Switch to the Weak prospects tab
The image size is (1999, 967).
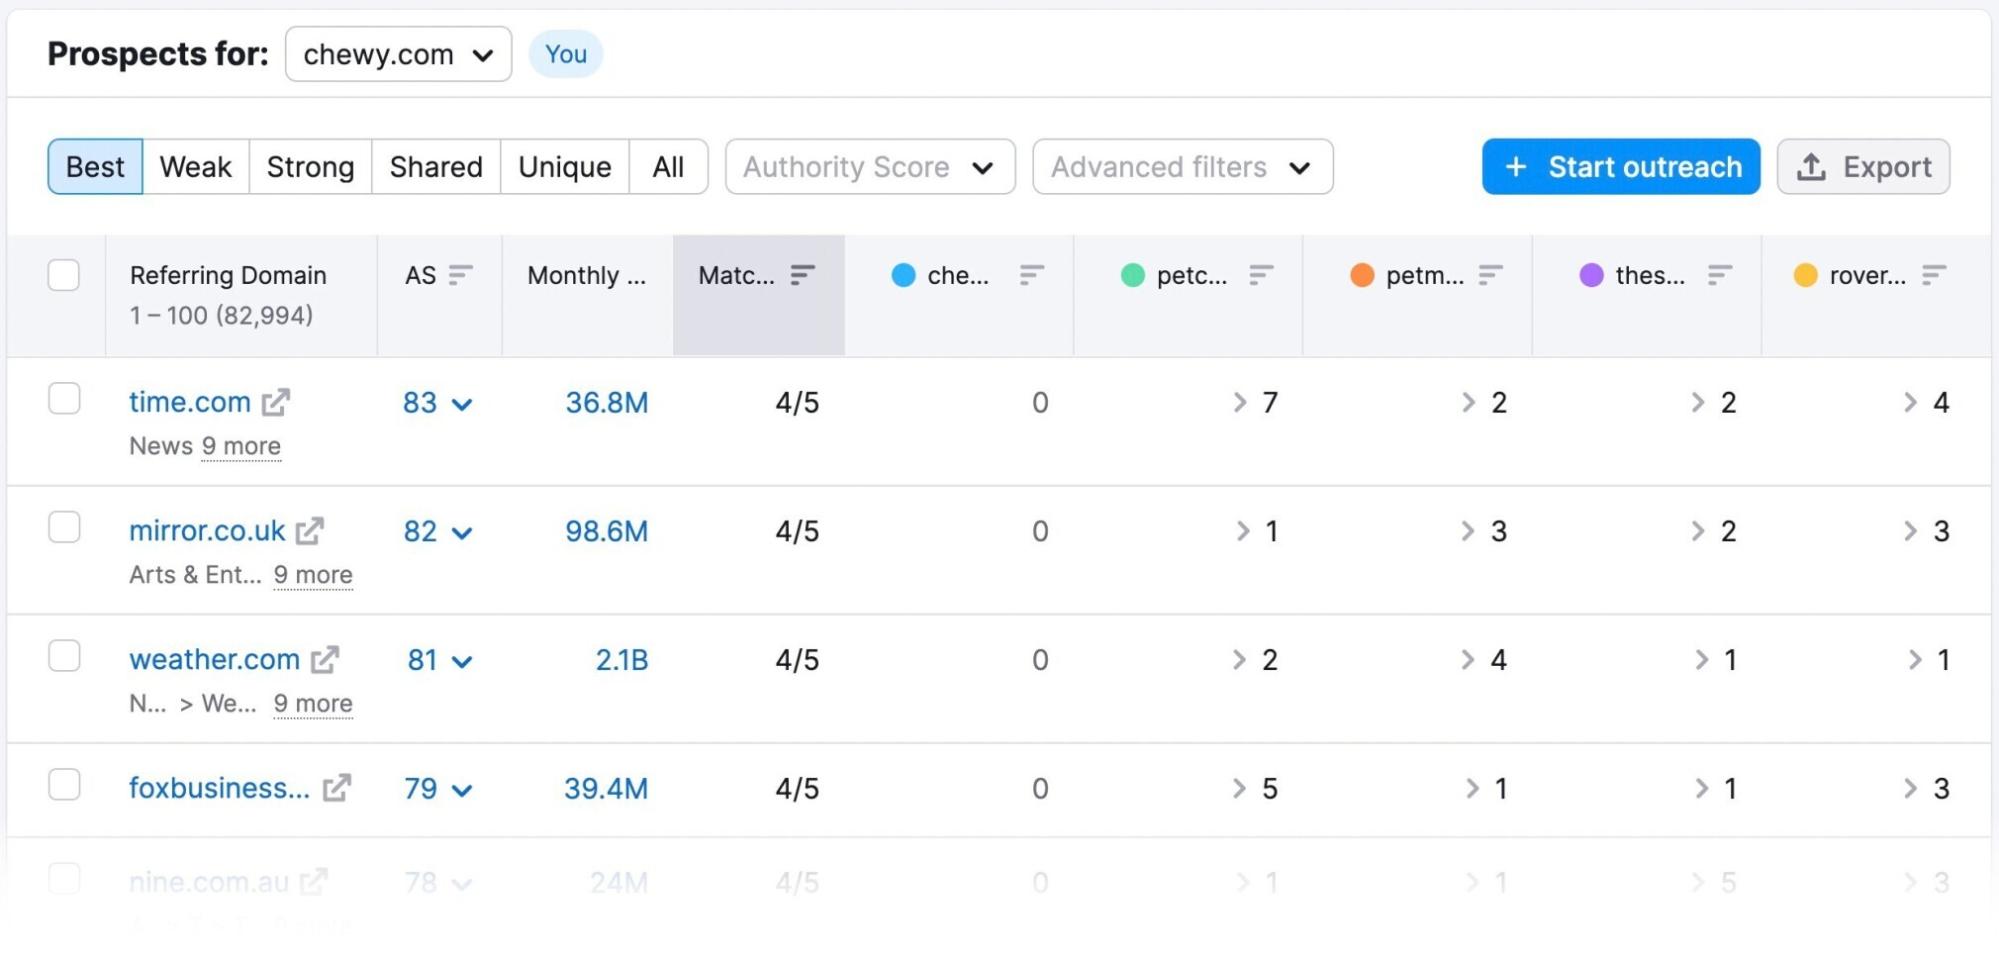click(195, 166)
